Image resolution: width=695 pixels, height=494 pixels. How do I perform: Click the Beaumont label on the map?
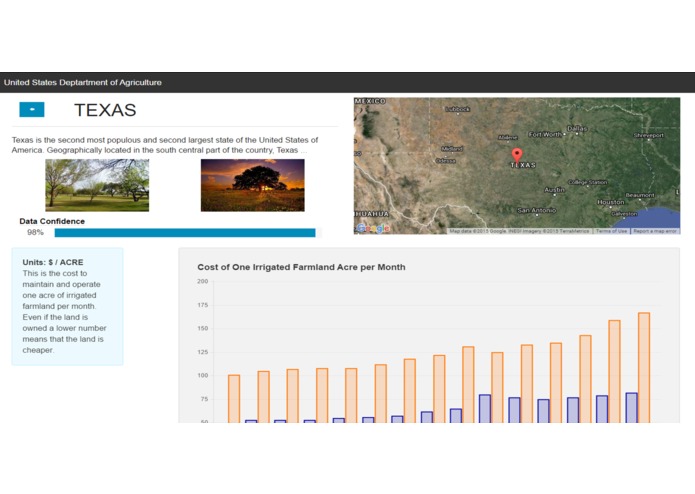(640, 195)
